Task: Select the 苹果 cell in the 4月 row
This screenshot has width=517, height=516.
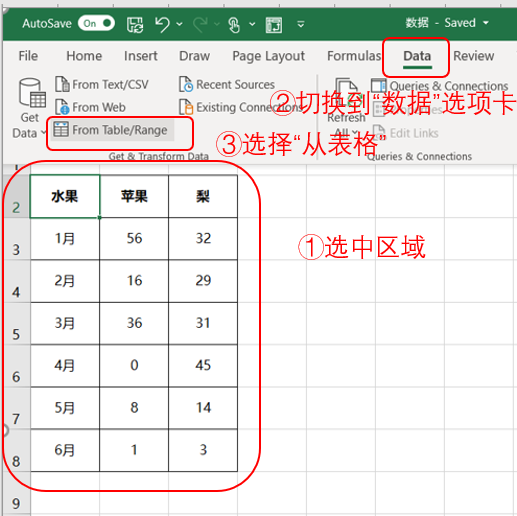Action: 134,366
